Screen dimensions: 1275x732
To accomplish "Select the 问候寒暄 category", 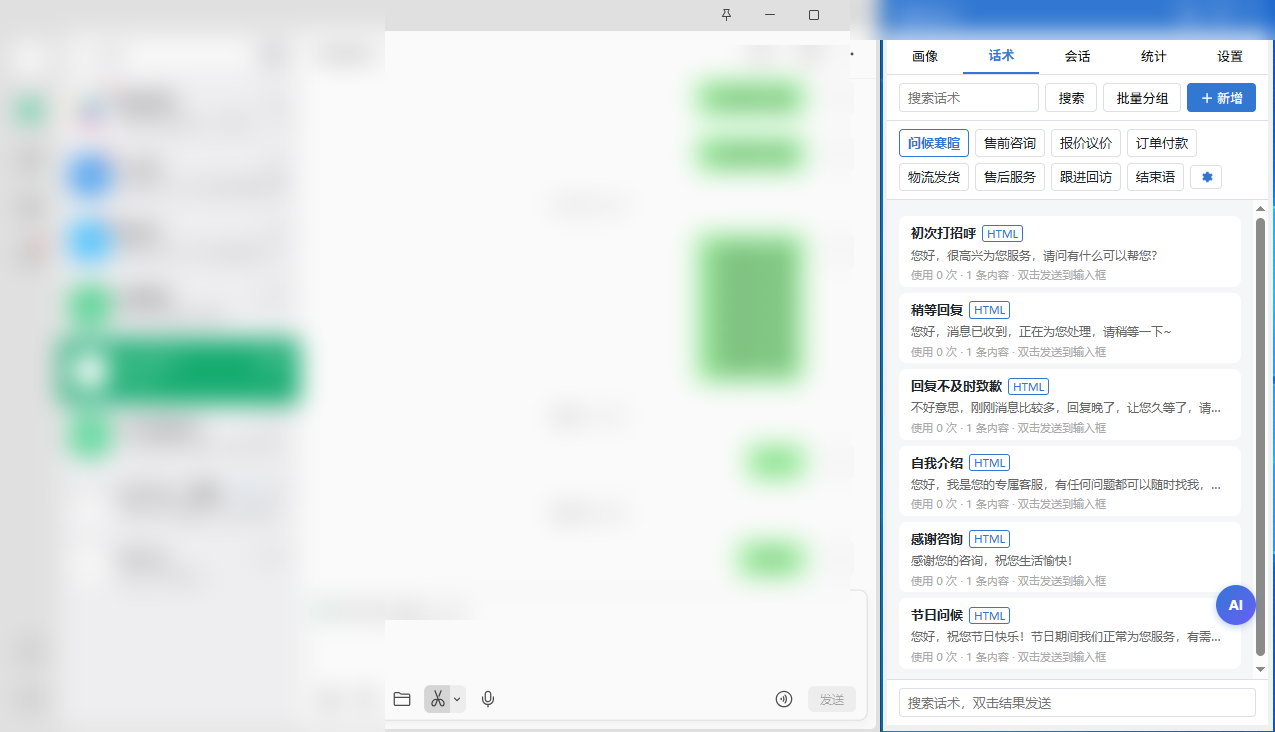I will (934, 143).
